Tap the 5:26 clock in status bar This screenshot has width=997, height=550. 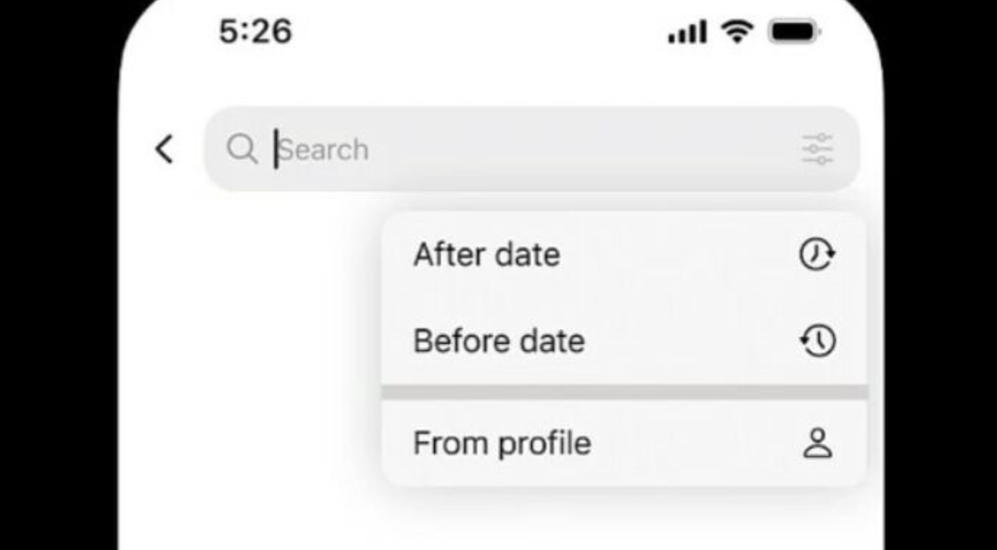256,31
